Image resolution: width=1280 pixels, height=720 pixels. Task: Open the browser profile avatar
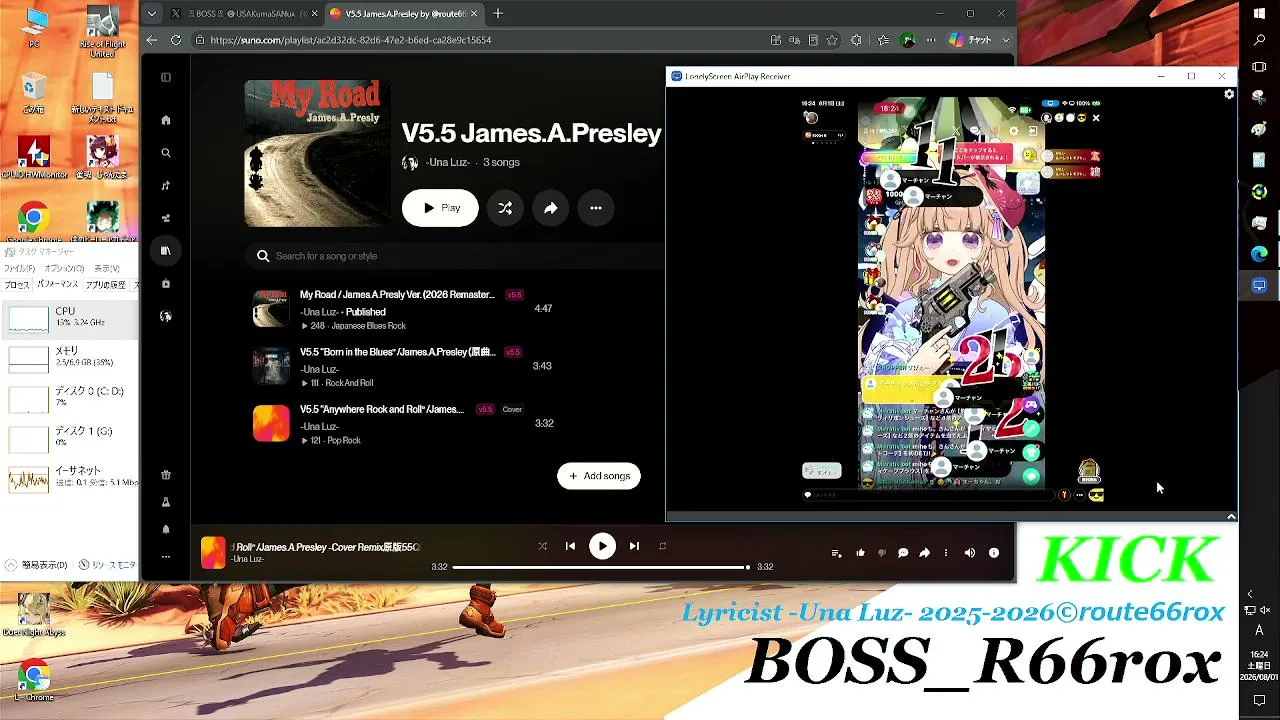point(907,40)
